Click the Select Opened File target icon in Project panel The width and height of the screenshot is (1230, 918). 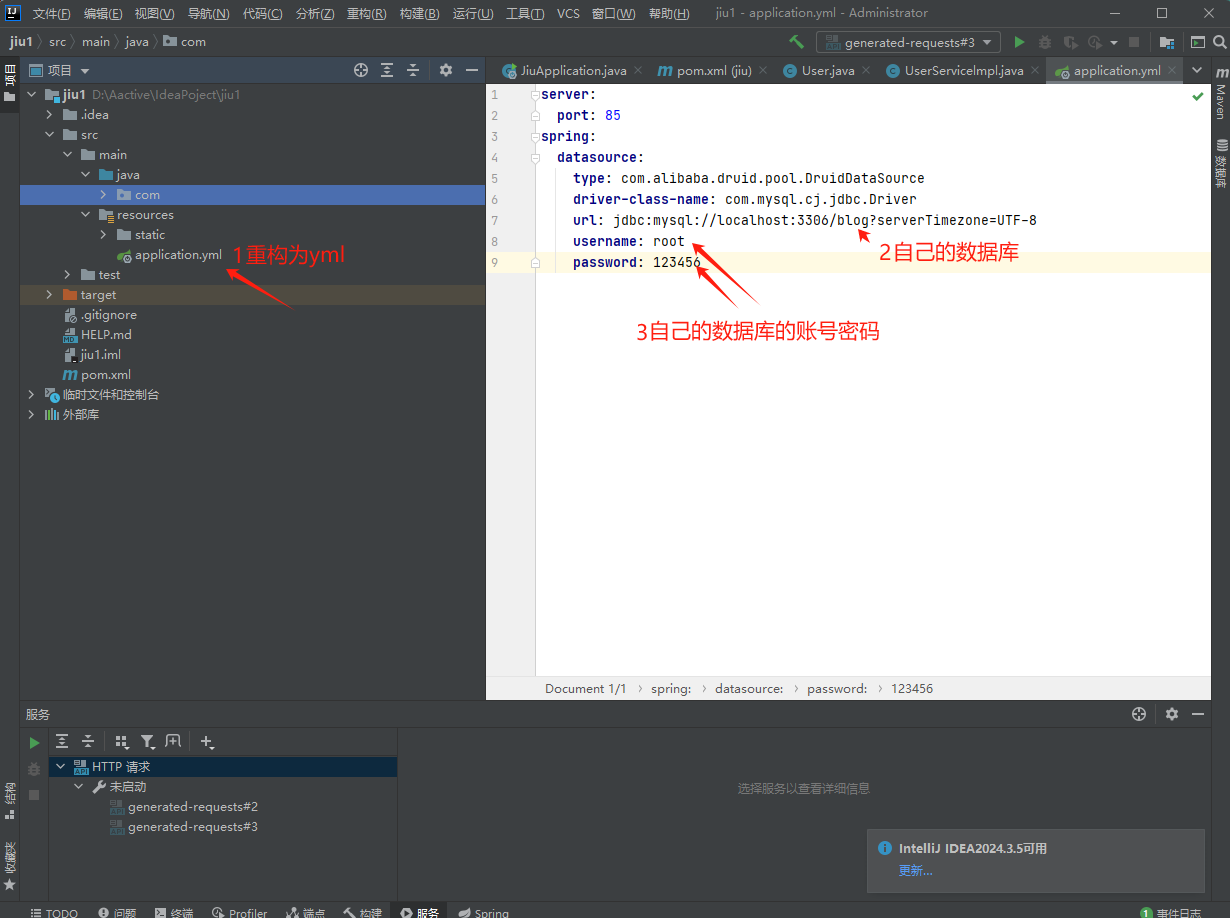(x=361, y=70)
